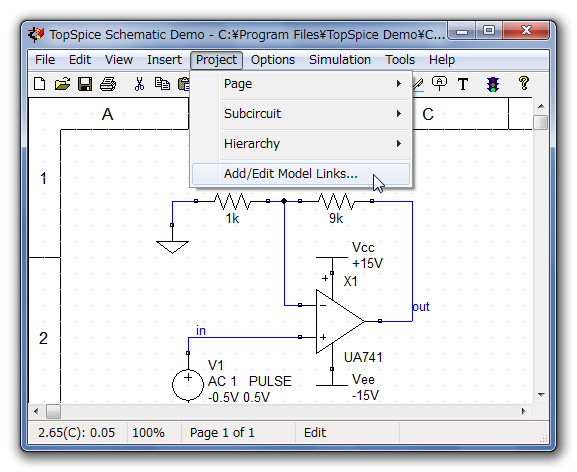
Task: Choose the Text tool T icon
Action: click(x=463, y=84)
